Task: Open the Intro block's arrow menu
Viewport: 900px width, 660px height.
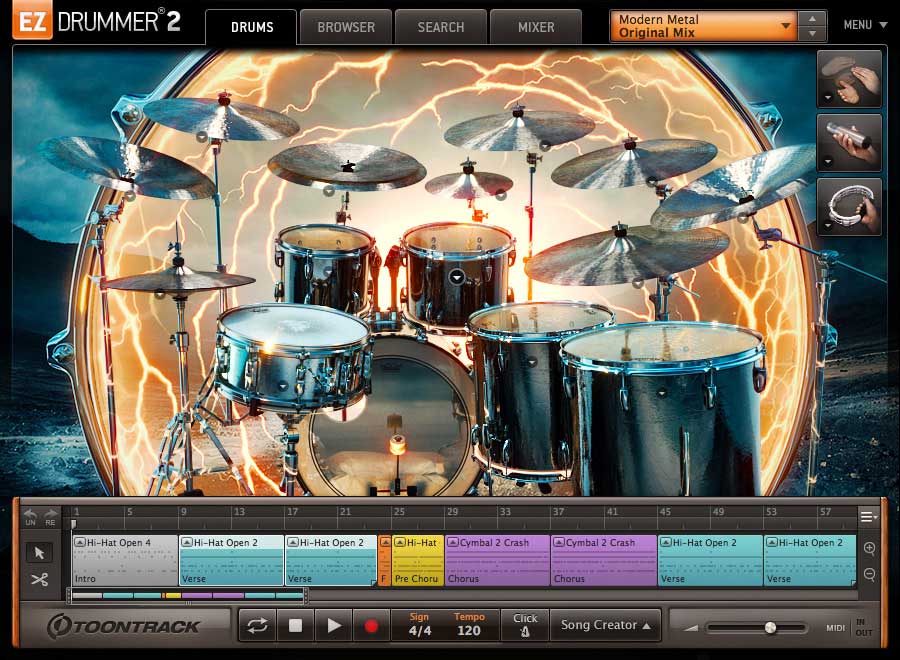Action: [x=80, y=542]
